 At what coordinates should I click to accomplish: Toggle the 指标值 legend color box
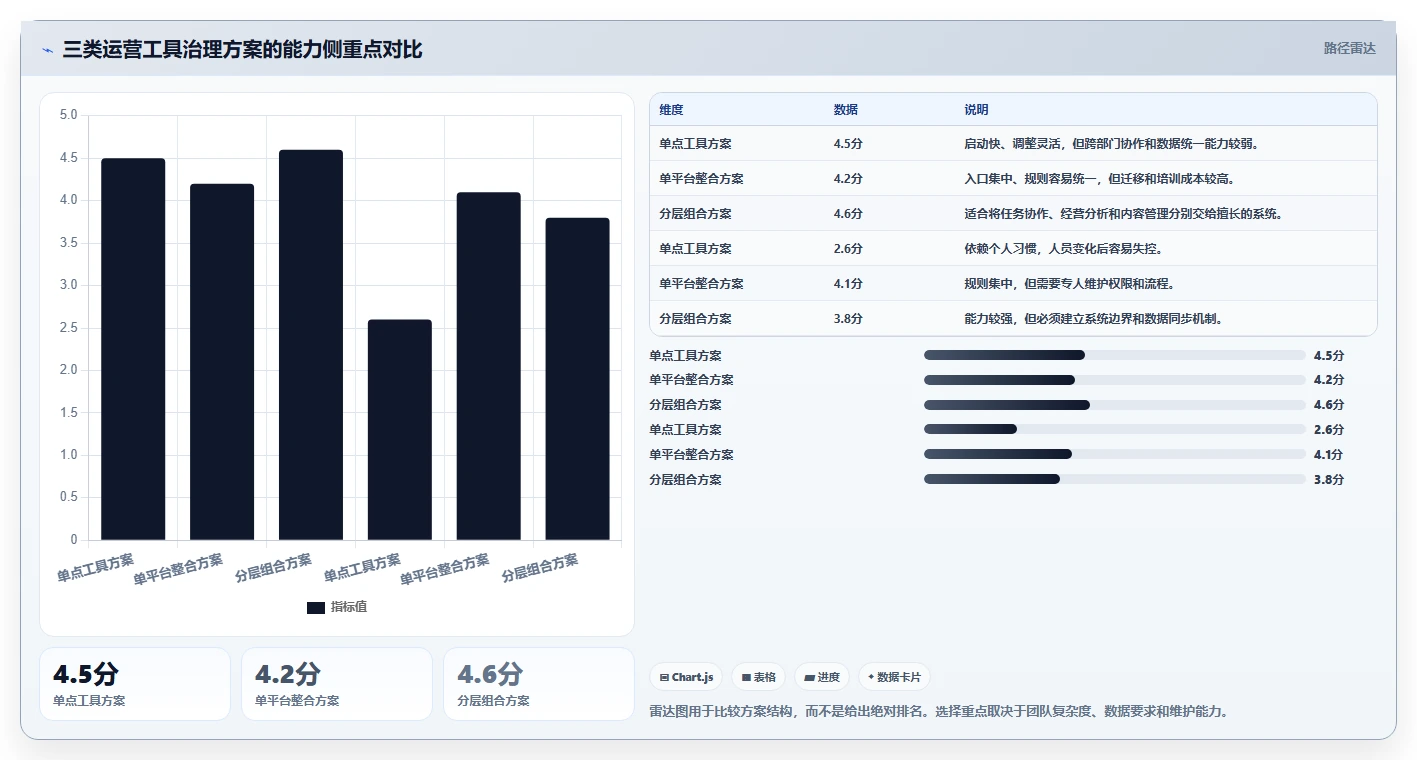coord(316,607)
